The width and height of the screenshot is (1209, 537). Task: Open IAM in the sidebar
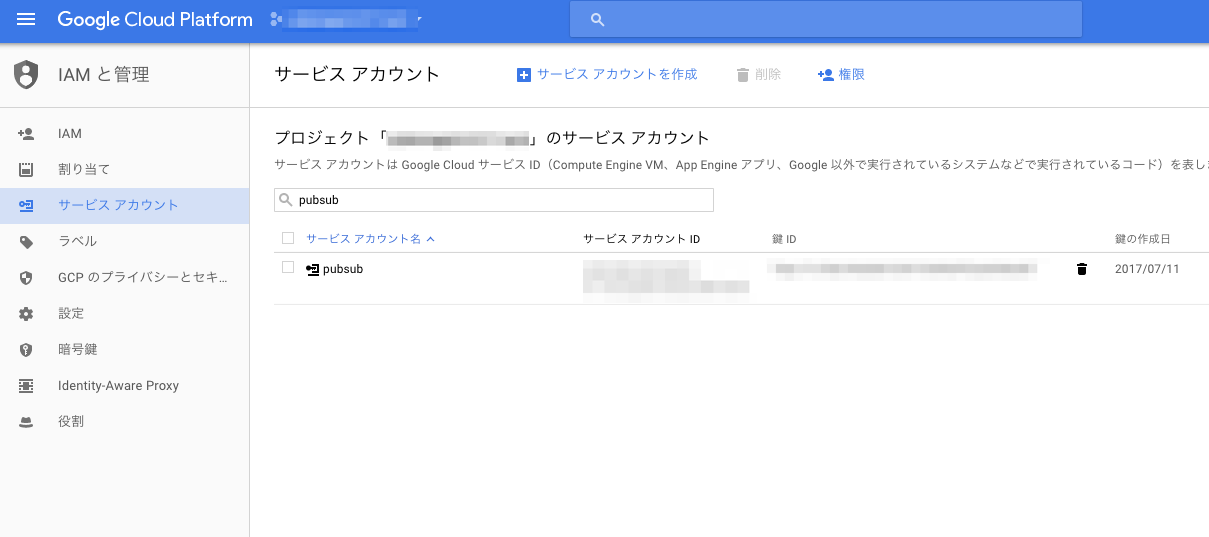pyautogui.click(x=70, y=134)
